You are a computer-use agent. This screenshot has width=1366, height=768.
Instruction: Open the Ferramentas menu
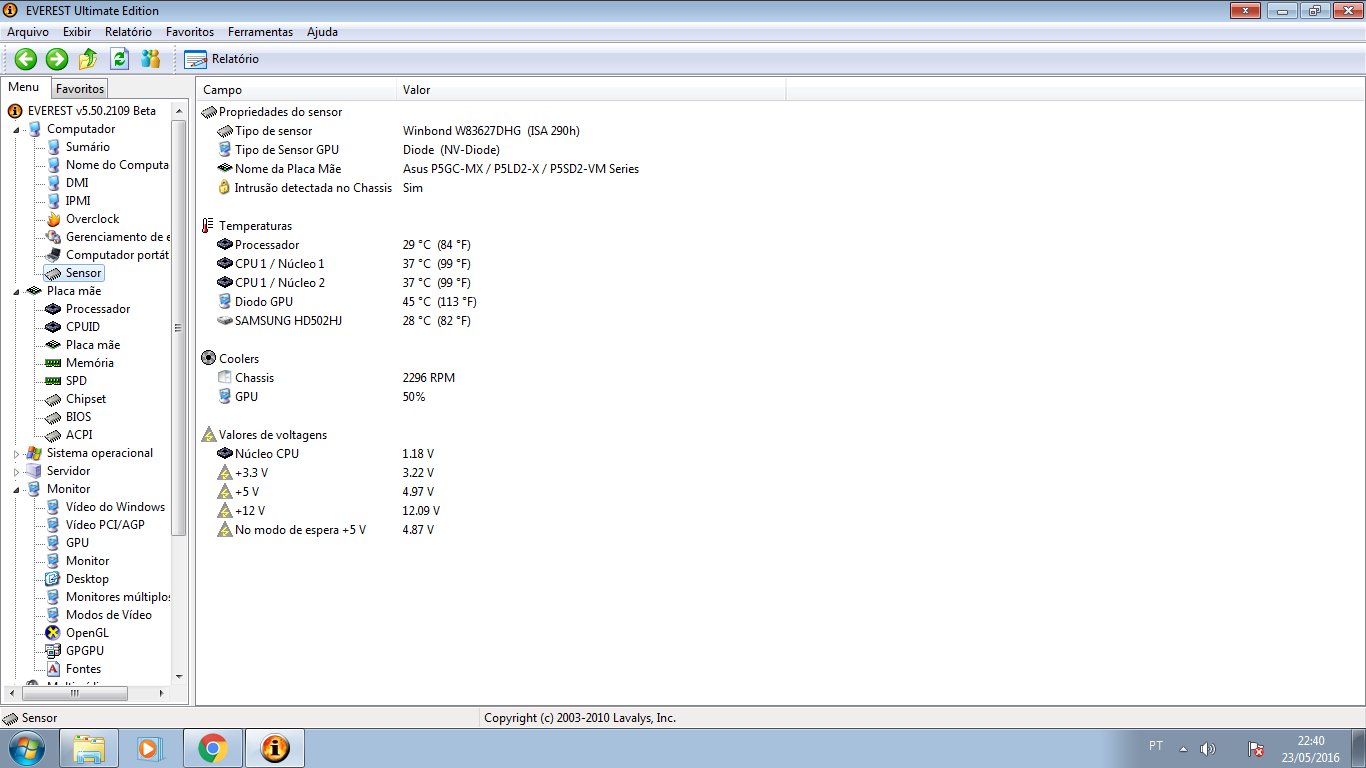click(x=260, y=32)
